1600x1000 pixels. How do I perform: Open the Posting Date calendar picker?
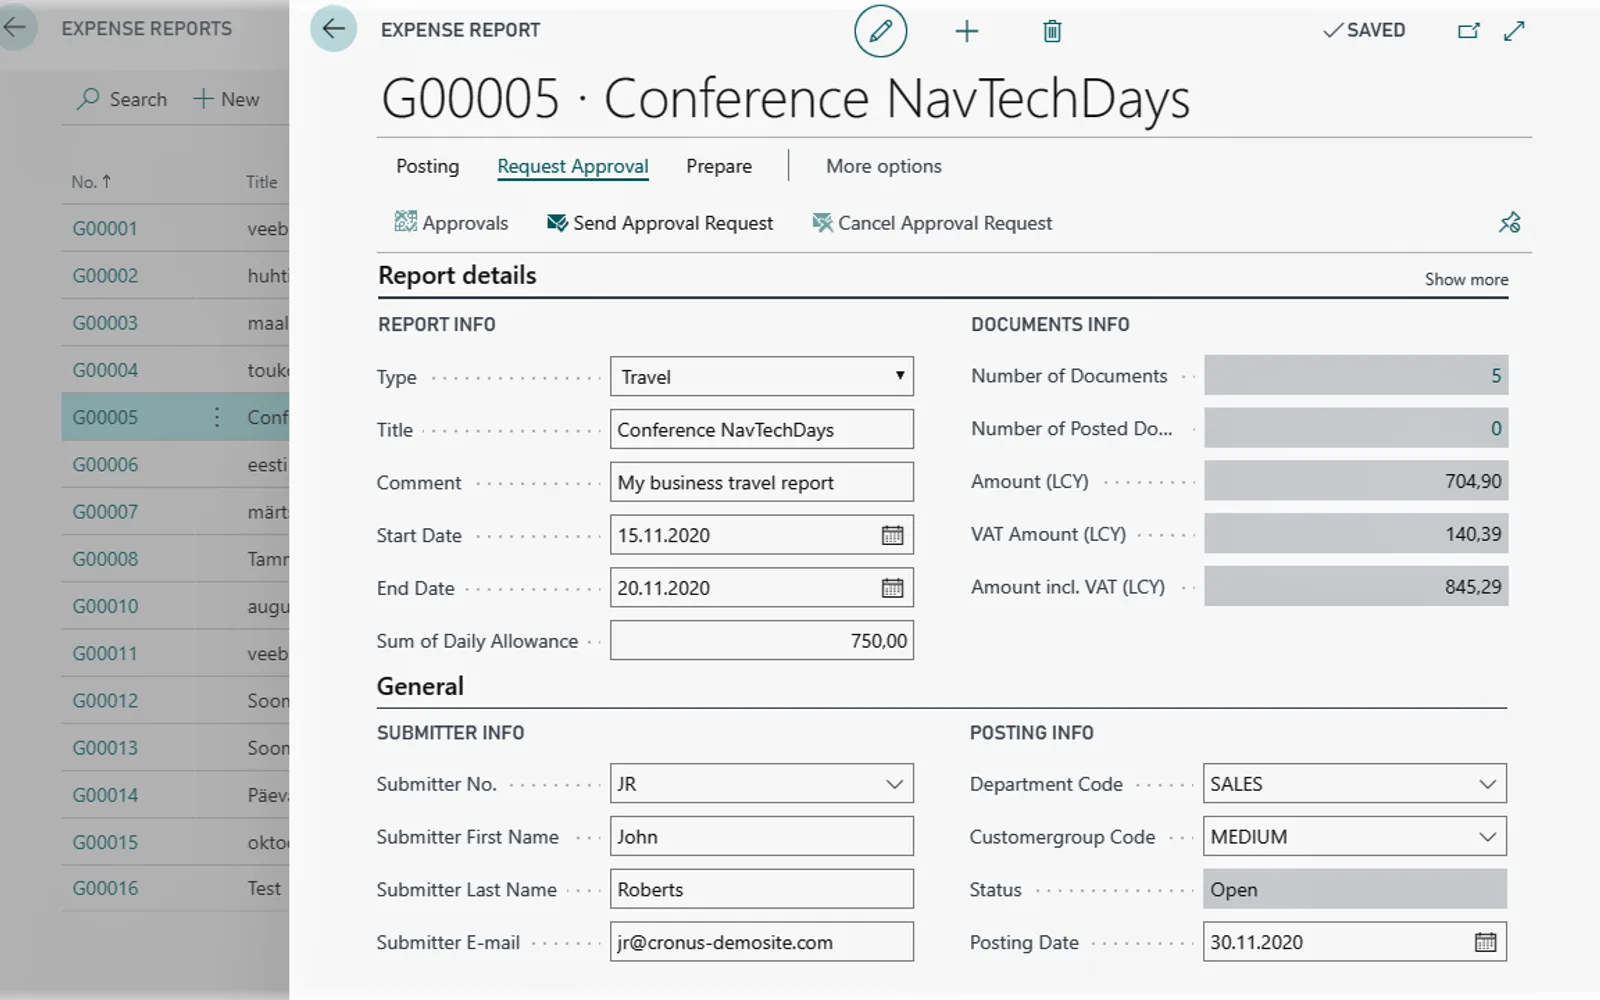click(1485, 942)
